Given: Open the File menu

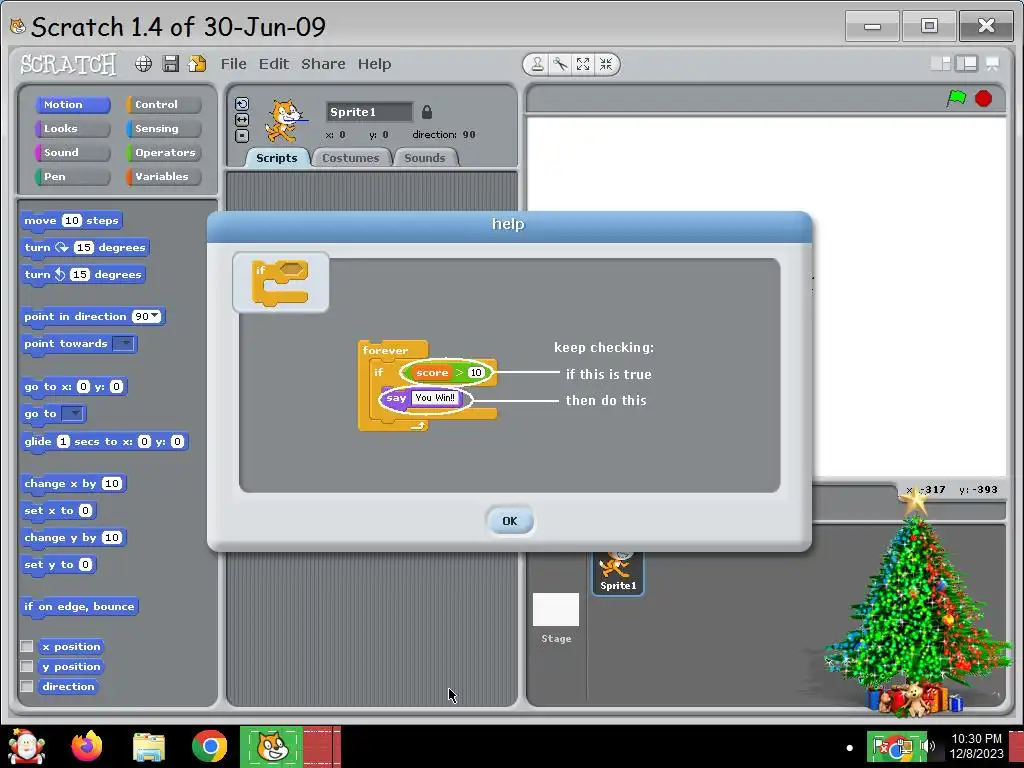Looking at the screenshot, I should coord(234,63).
